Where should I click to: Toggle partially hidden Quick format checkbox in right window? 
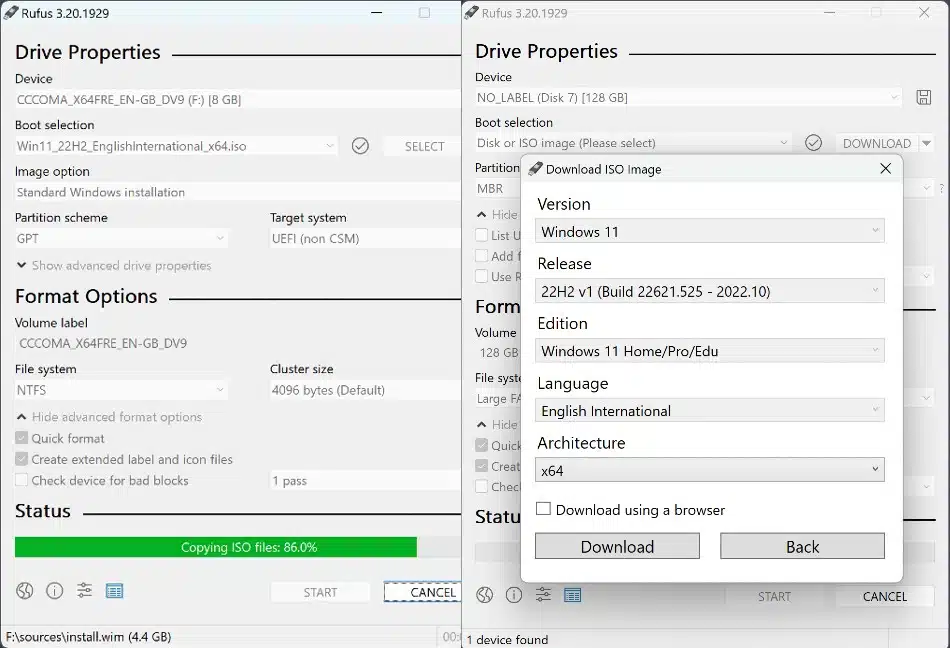point(482,445)
